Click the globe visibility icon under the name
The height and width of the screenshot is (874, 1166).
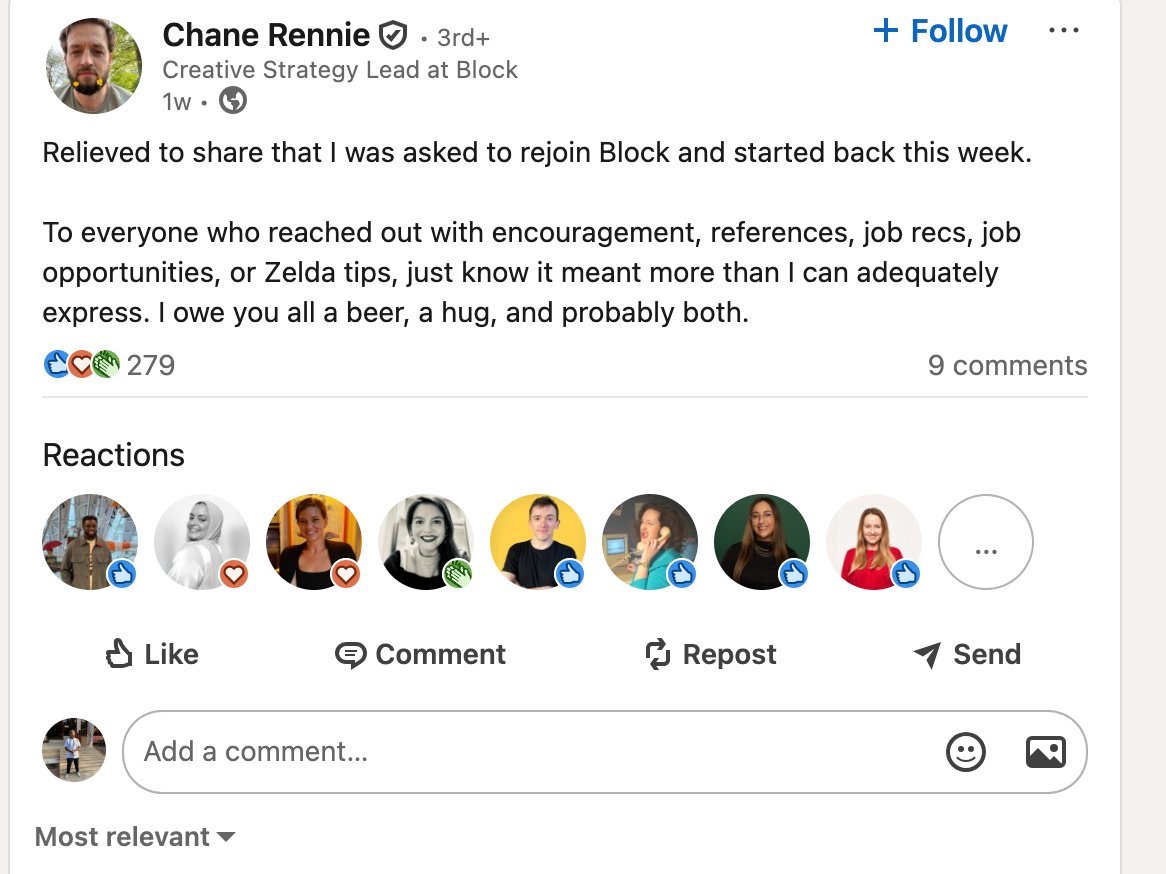[x=233, y=101]
